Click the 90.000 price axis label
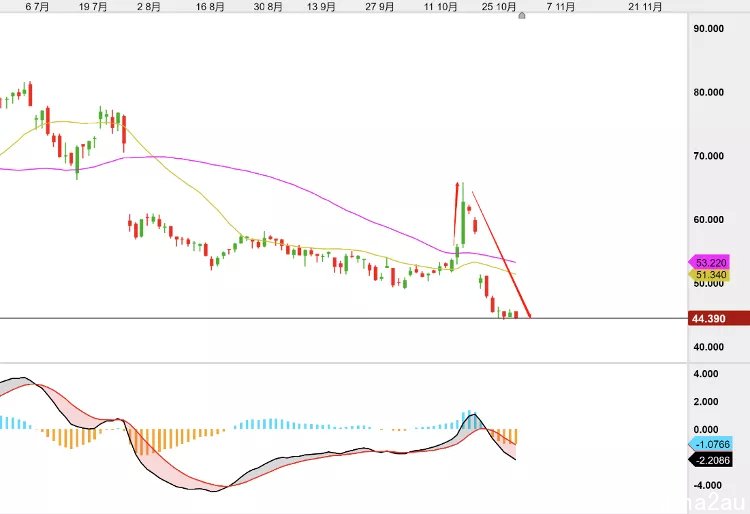Viewport: 750px width, 514px height. tap(708, 29)
